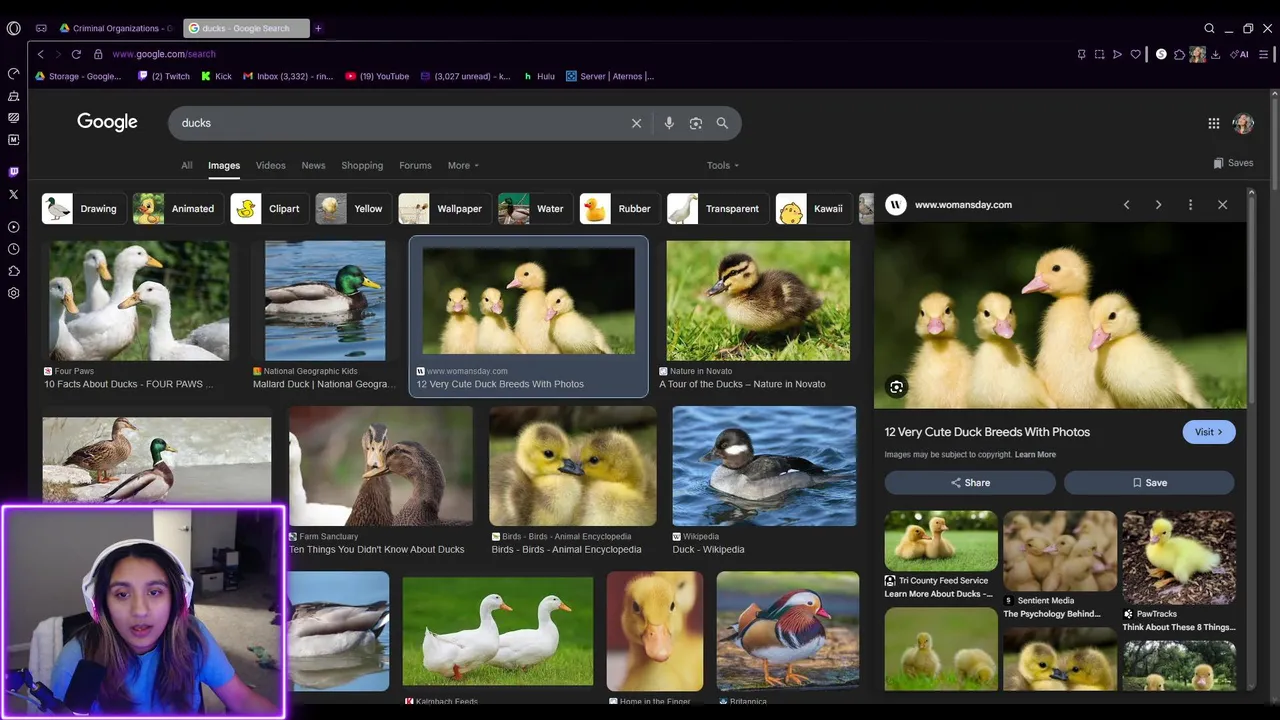This screenshot has height=720, width=1280.
Task: Start voice search with the microphone
Action: click(669, 123)
